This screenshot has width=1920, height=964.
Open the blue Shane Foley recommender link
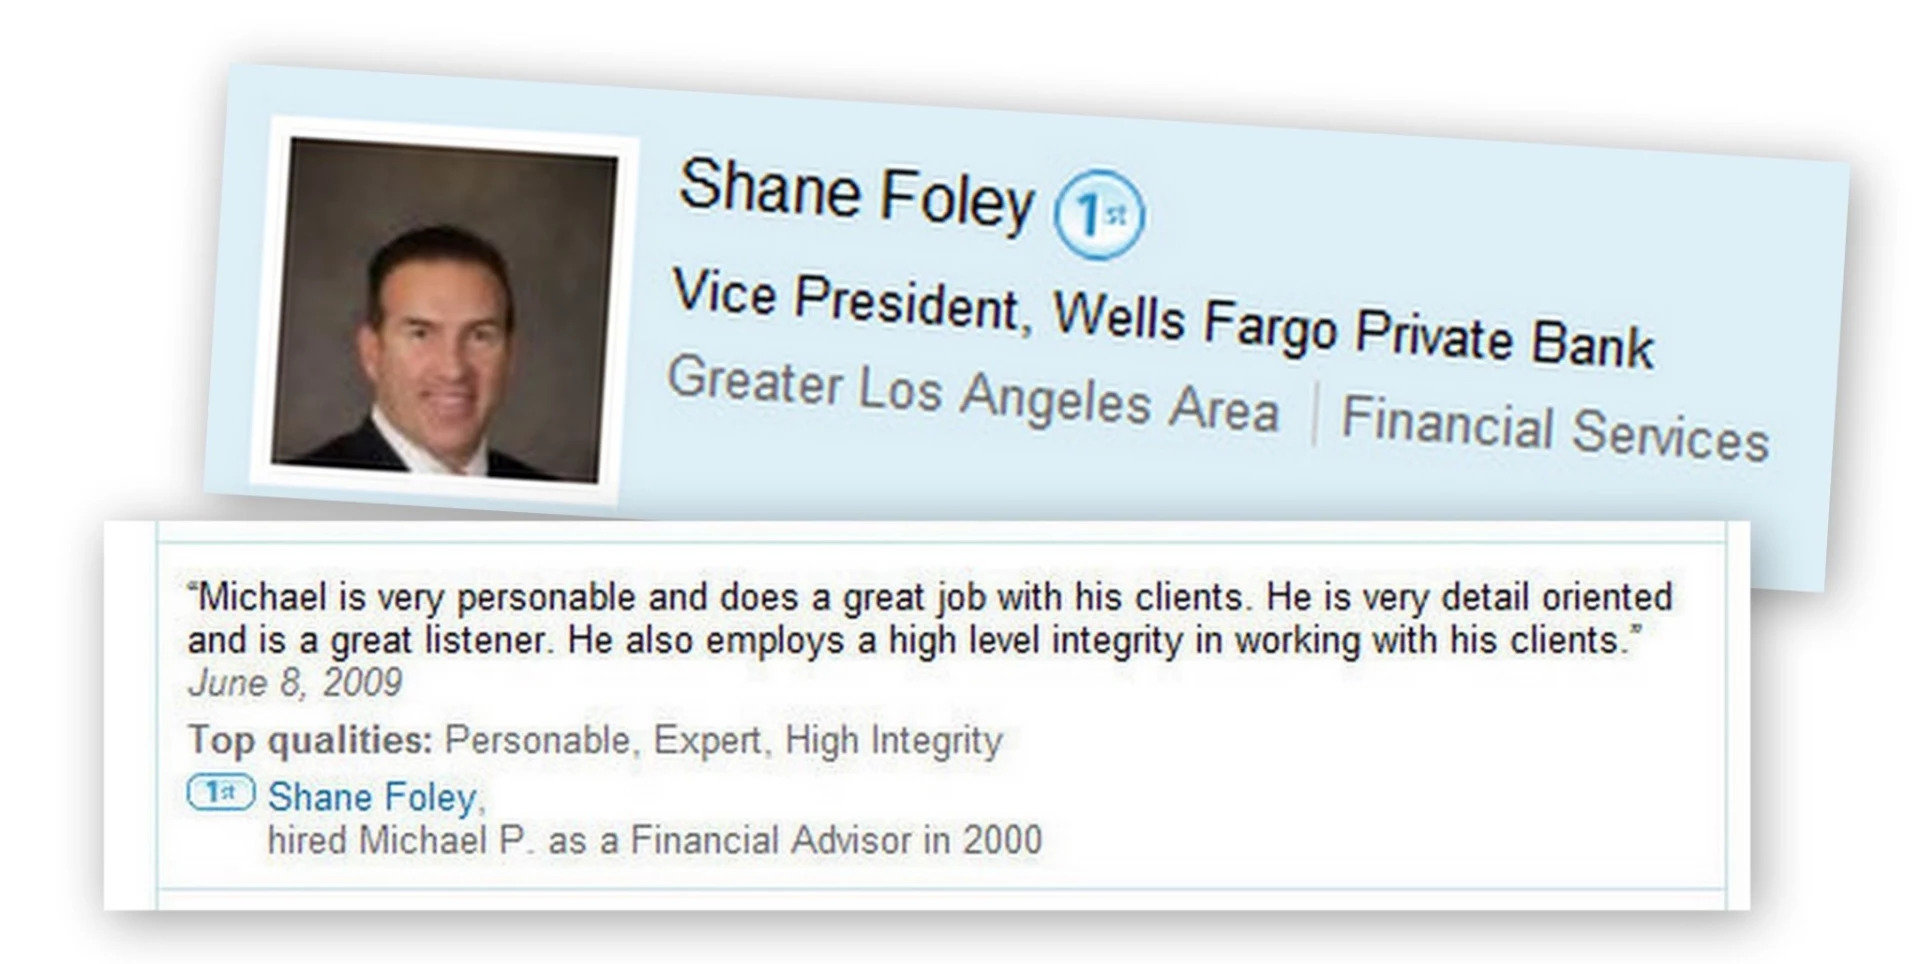[x=372, y=797]
